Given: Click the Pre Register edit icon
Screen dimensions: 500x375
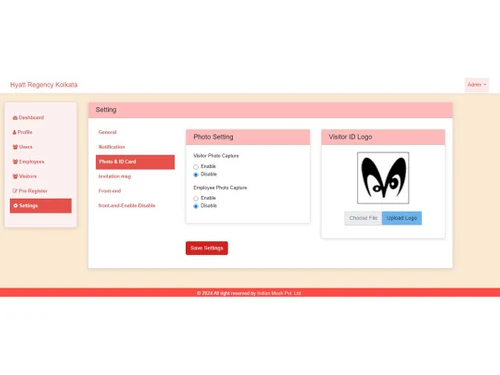Looking at the screenshot, I should click(15, 191).
